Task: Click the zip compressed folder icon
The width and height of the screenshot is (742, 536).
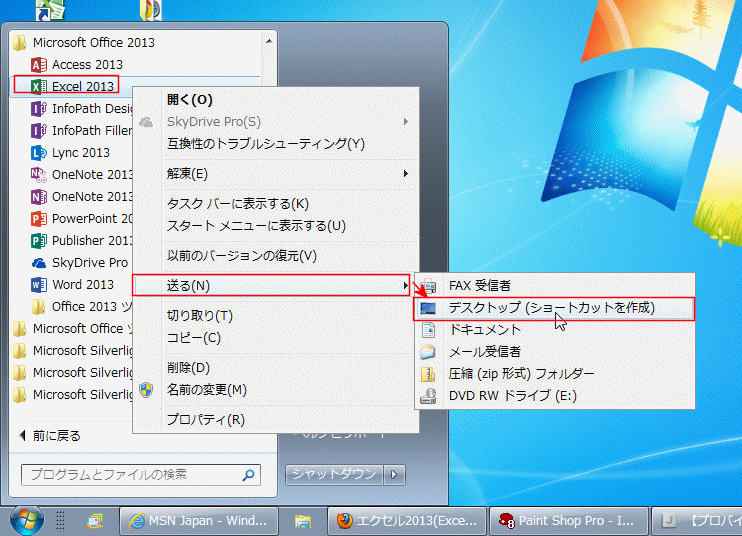Action: (x=428, y=374)
